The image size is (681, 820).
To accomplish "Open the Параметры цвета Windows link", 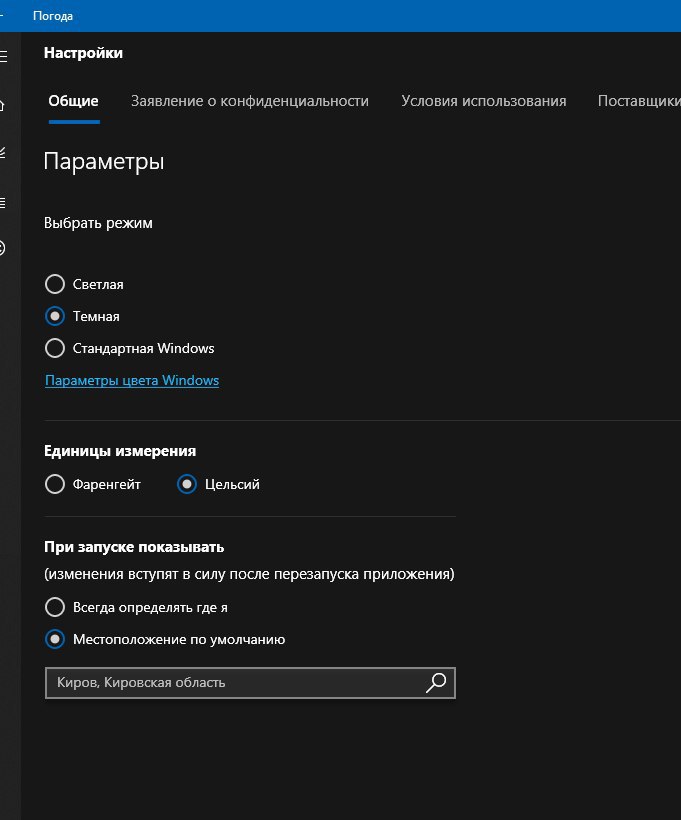I will point(132,380).
